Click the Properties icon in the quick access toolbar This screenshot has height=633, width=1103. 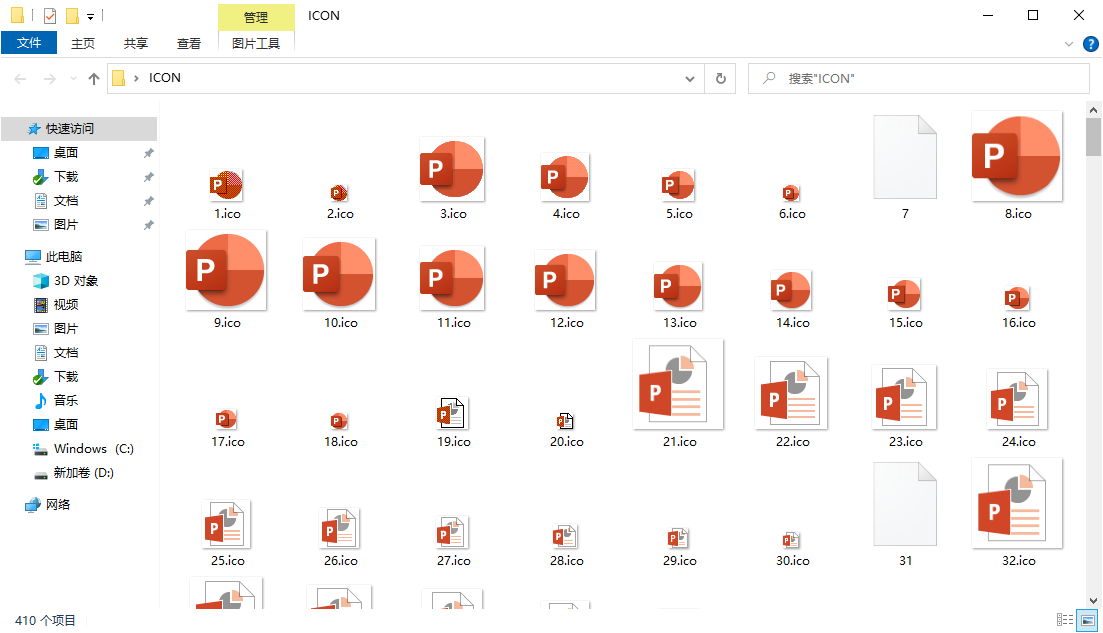point(50,15)
